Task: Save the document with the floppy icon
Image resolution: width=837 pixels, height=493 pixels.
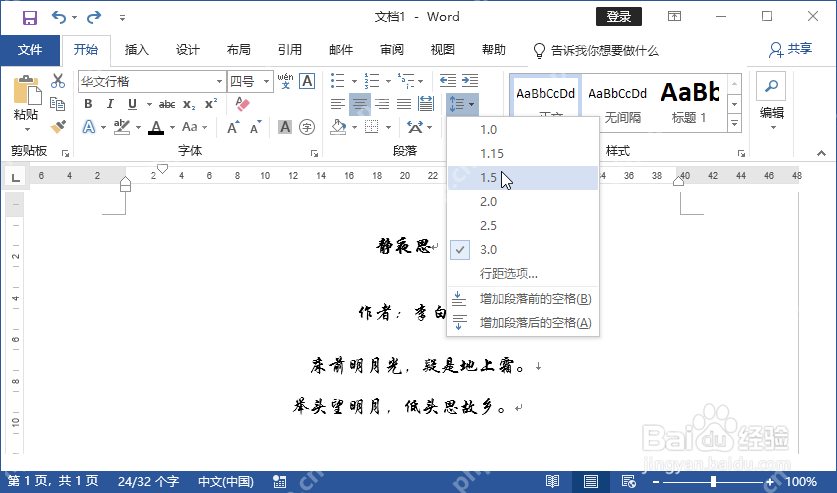Action: point(29,18)
